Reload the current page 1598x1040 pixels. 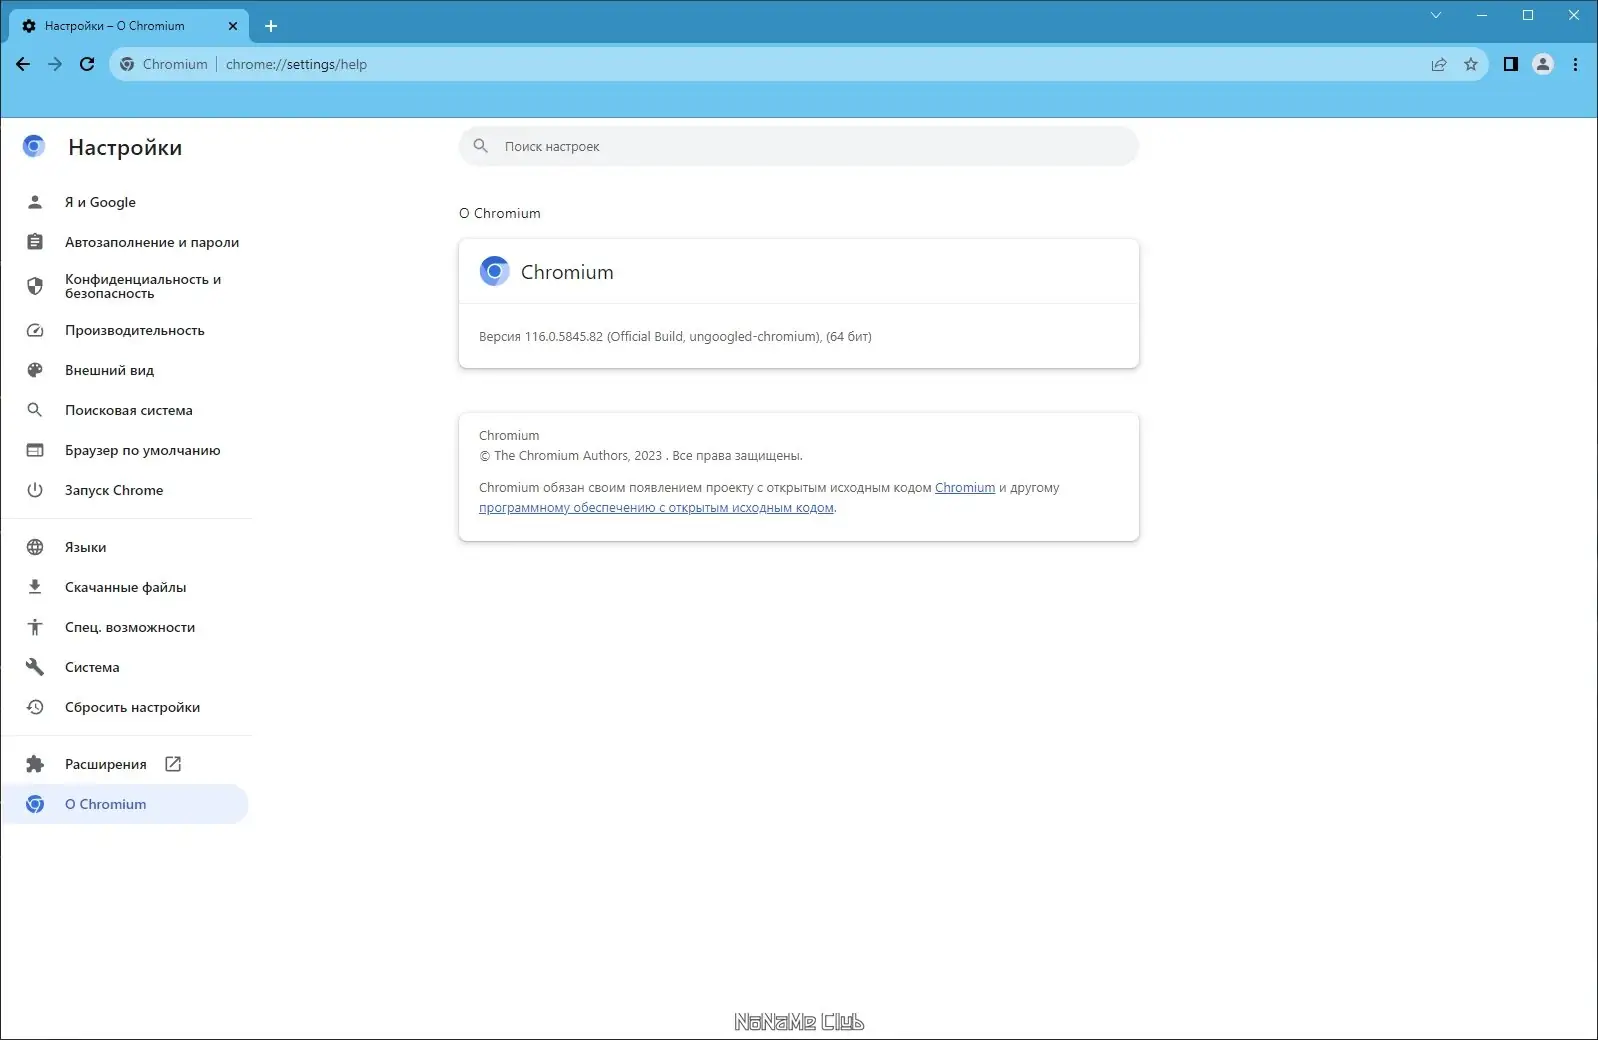coord(87,64)
